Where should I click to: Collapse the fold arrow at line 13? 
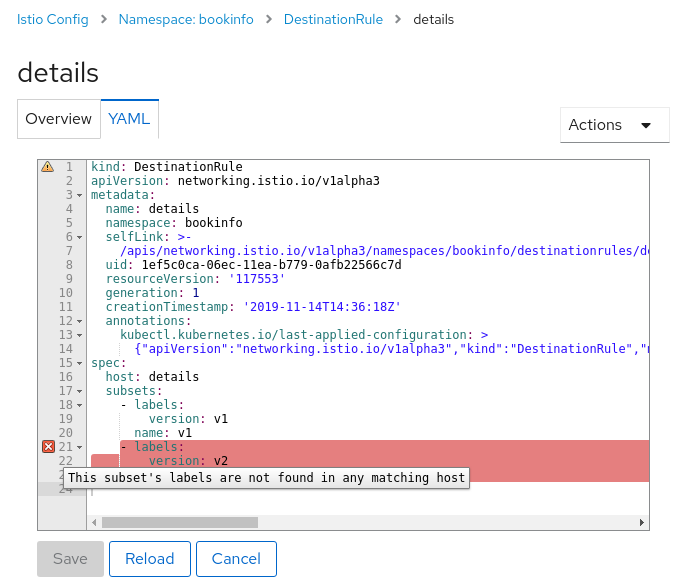(80, 335)
